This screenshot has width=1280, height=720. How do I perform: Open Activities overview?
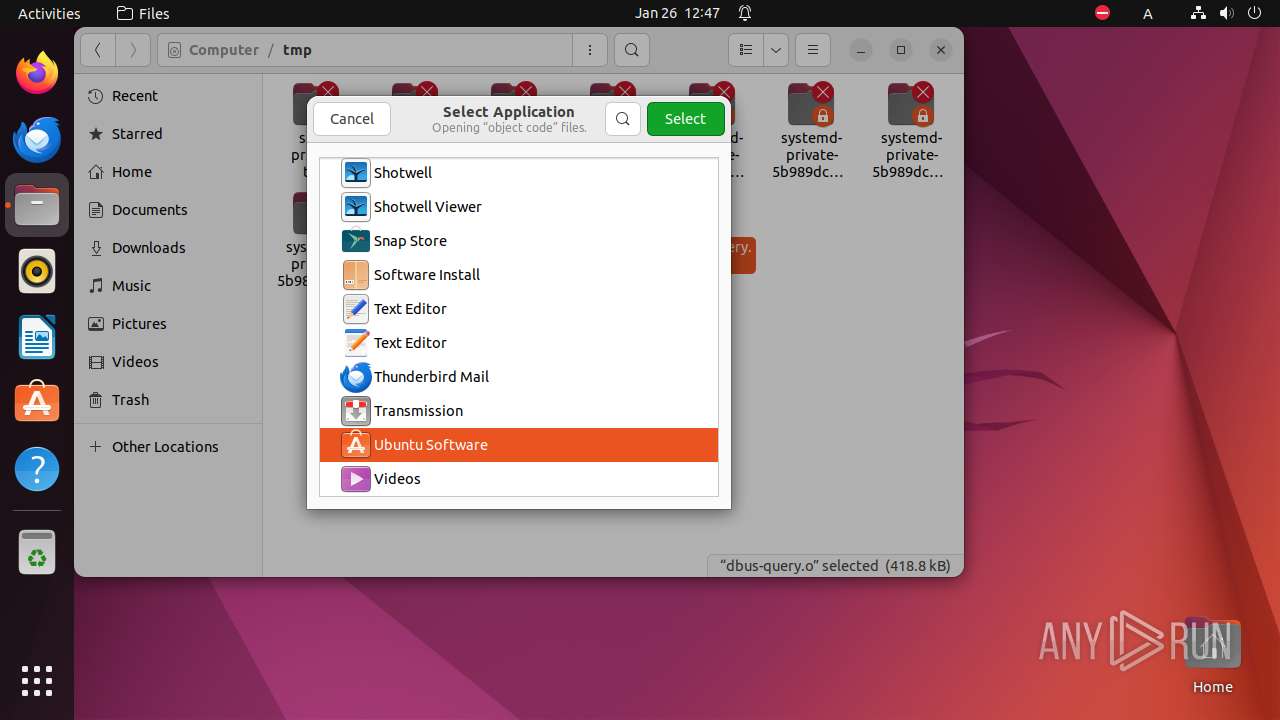point(49,13)
